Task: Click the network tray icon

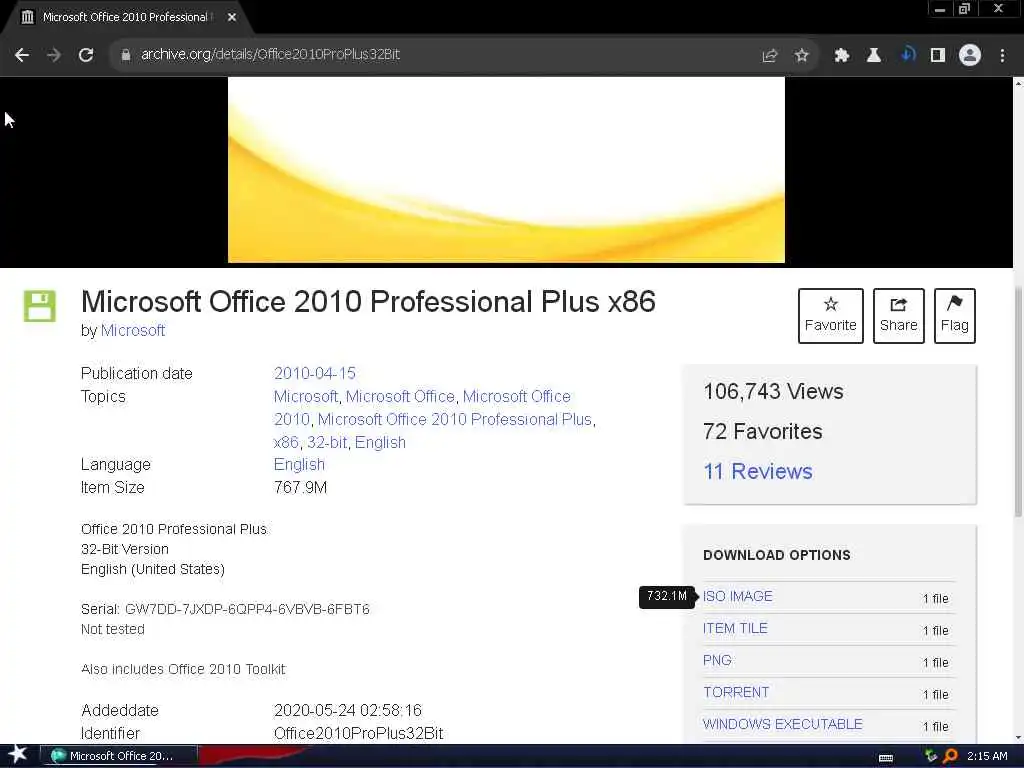Action: tap(931, 756)
